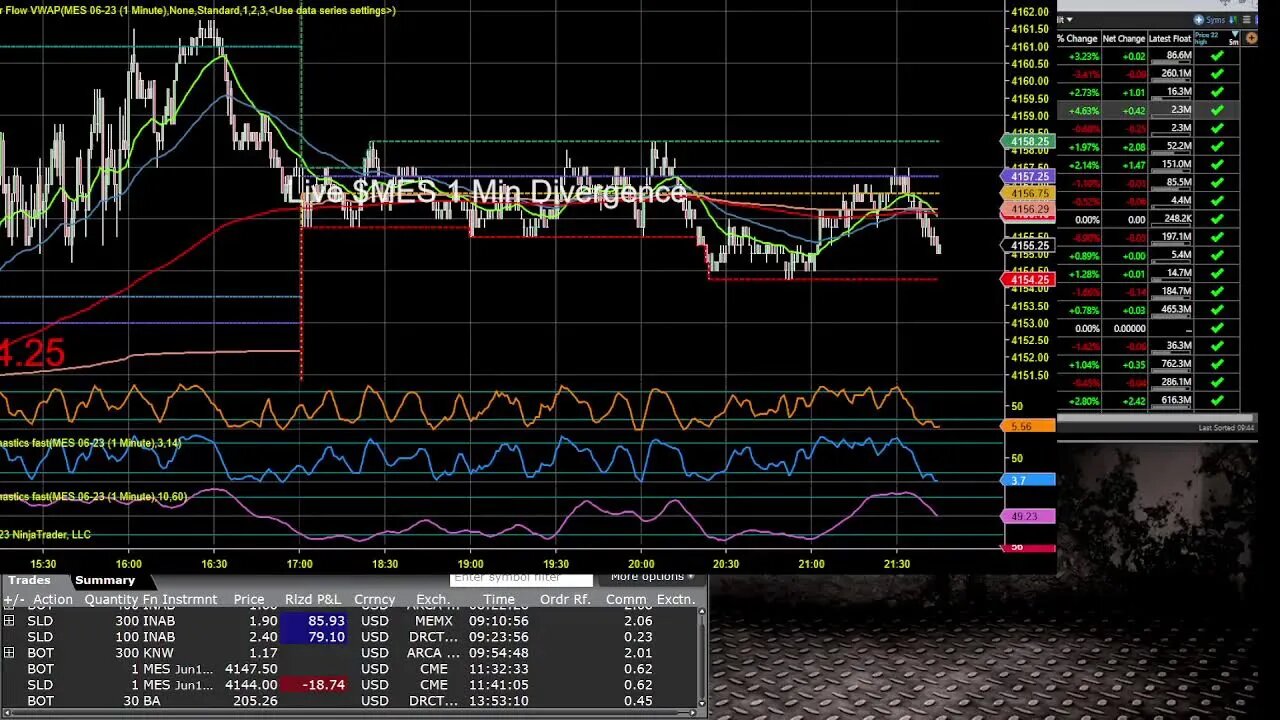The height and width of the screenshot is (720, 1280).
Task: Click the checkmark in the 197.1M float row
Action: (1217, 237)
